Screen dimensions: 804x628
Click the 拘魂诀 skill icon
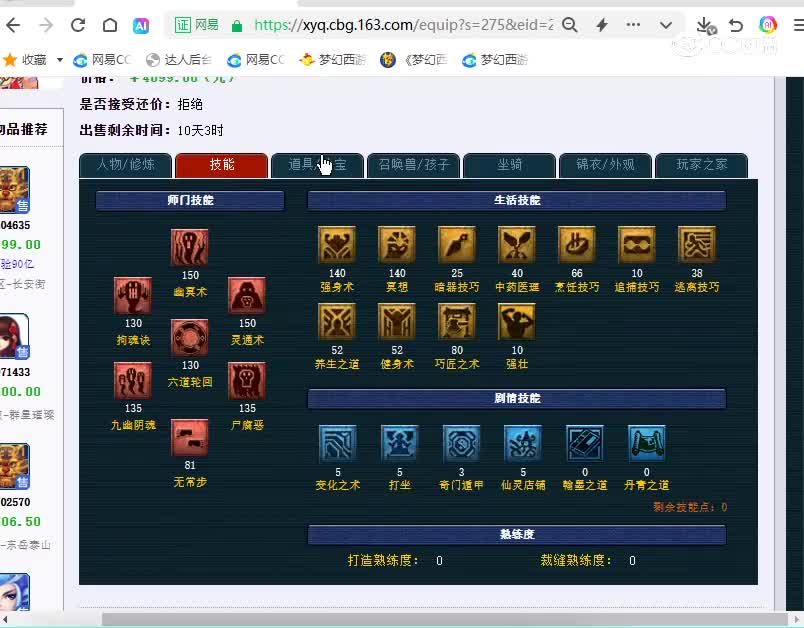point(133,296)
